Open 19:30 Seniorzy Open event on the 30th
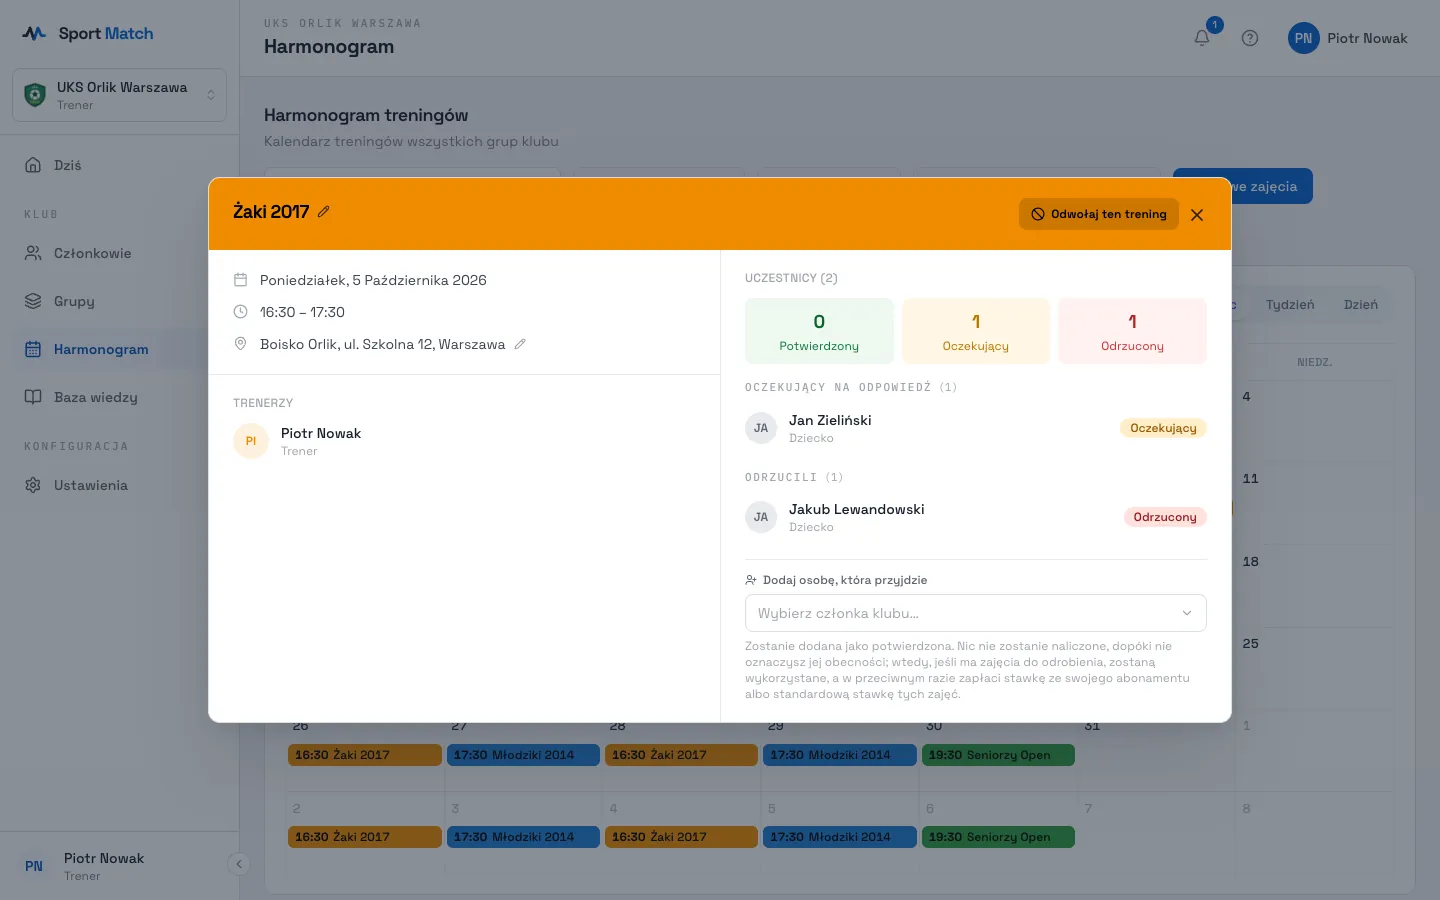The height and width of the screenshot is (900, 1440). click(x=998, y=755)
